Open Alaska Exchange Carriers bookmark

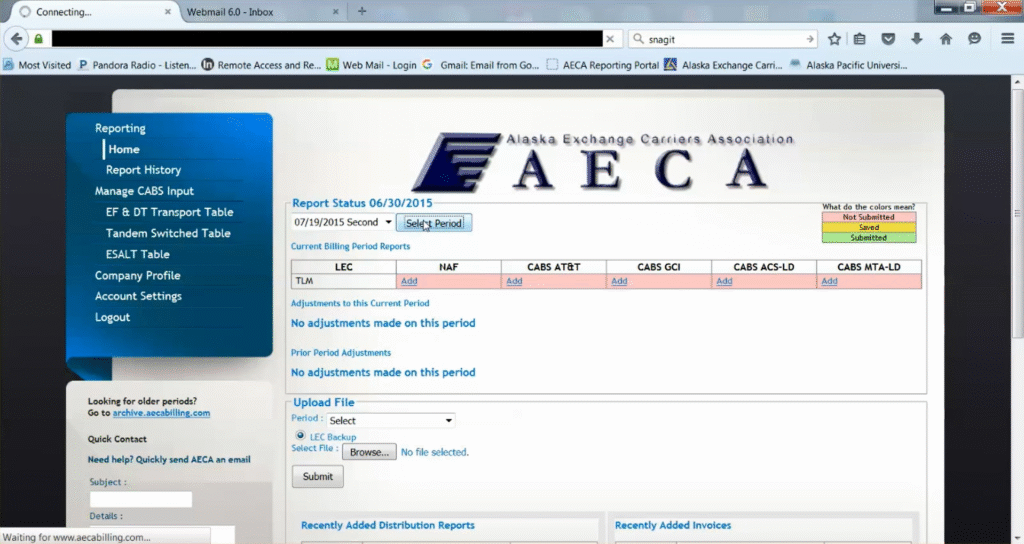(x=724, y=65)
